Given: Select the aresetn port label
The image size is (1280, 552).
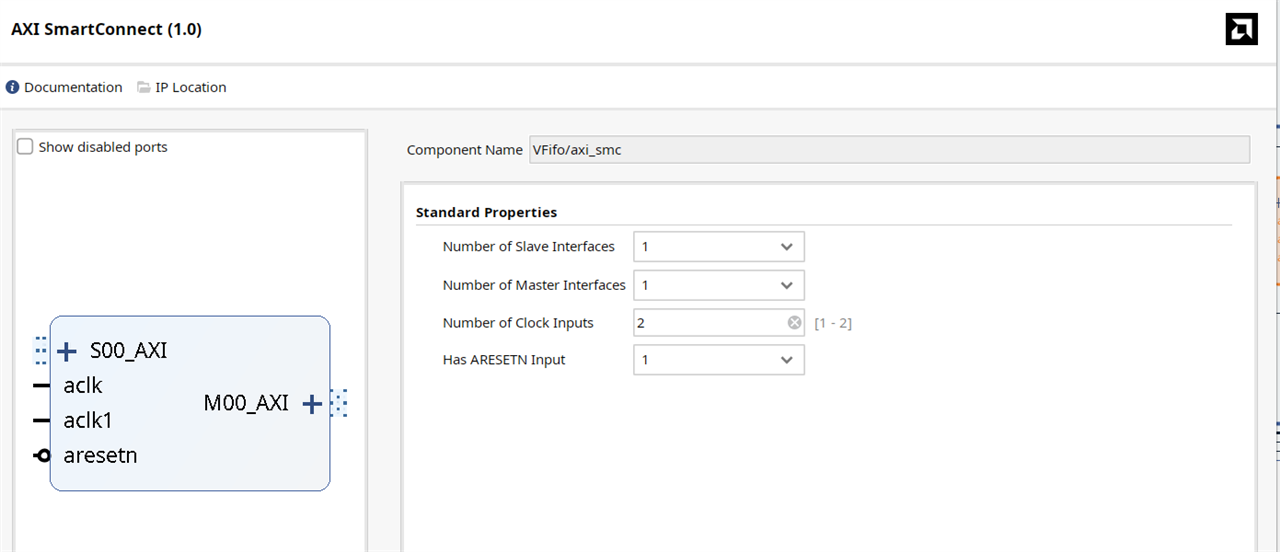Looking at the screenshot, I should pyautogui.click(x=100, y=455).
